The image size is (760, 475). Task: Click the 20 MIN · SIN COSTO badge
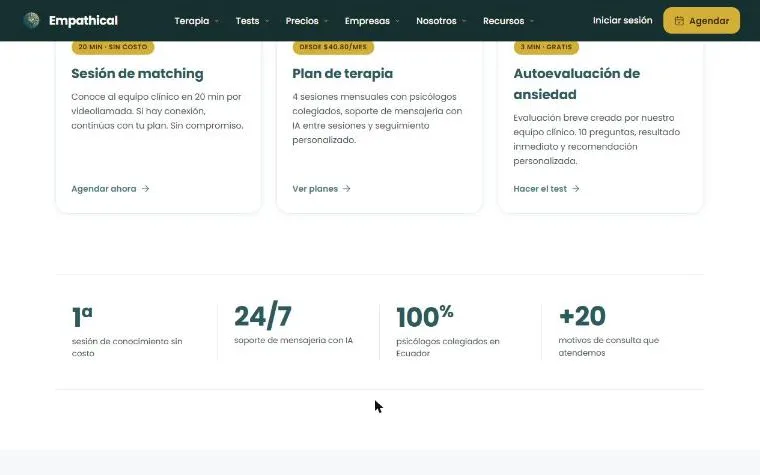tap(113, 47)
